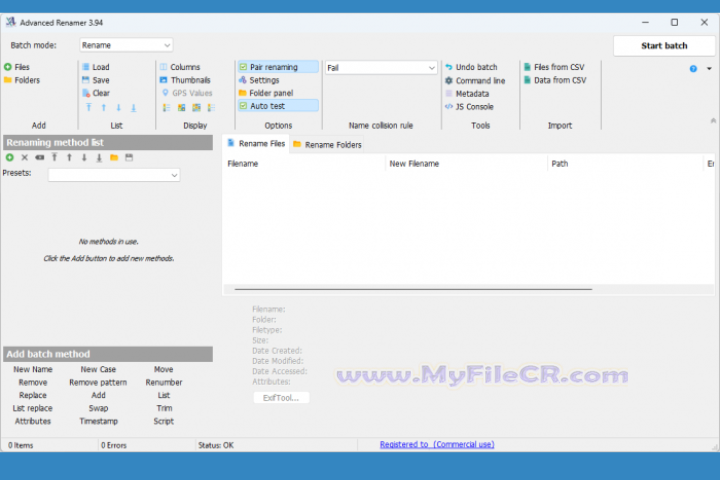Viewport: 720px width, 480px height.
Task: Add a List replace method
Action: pyautogui.click(x=33, y=408)
